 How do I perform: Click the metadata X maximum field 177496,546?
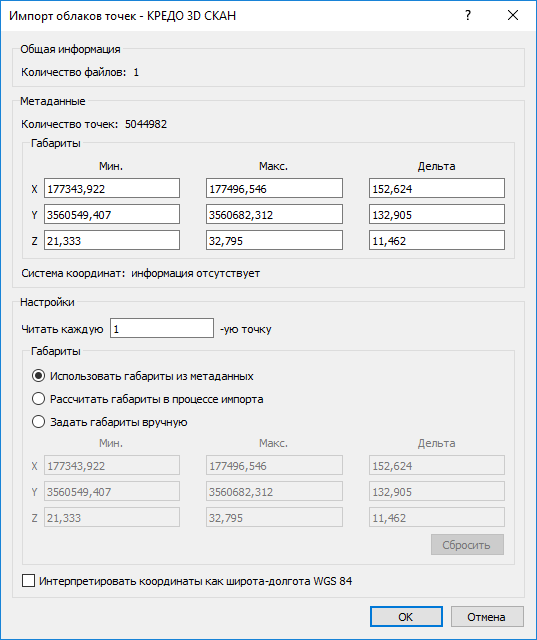[x=274, y=188]
